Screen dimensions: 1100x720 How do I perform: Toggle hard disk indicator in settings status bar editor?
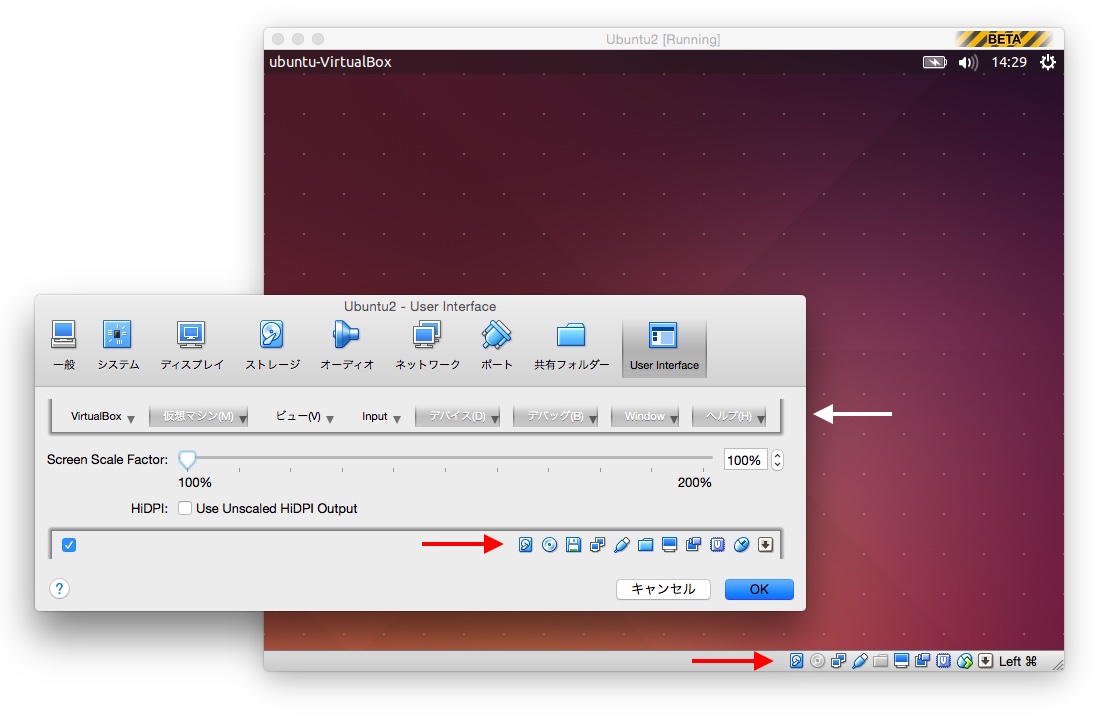tap(525, 545)
